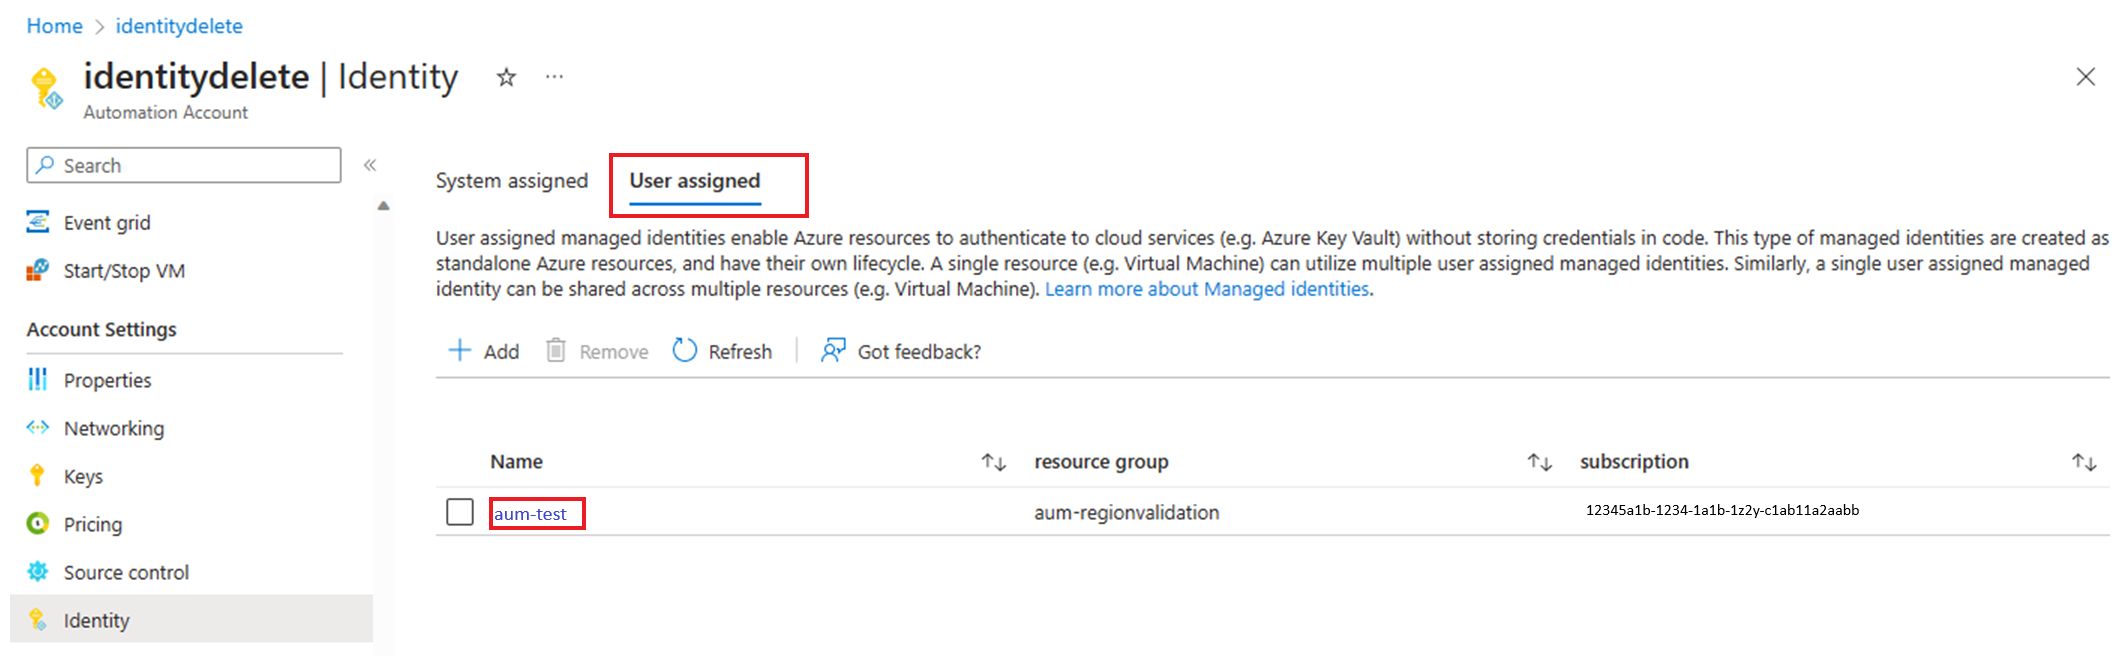
Task: Click the Refresh circular arrow icon
Action: coord(685,350)
